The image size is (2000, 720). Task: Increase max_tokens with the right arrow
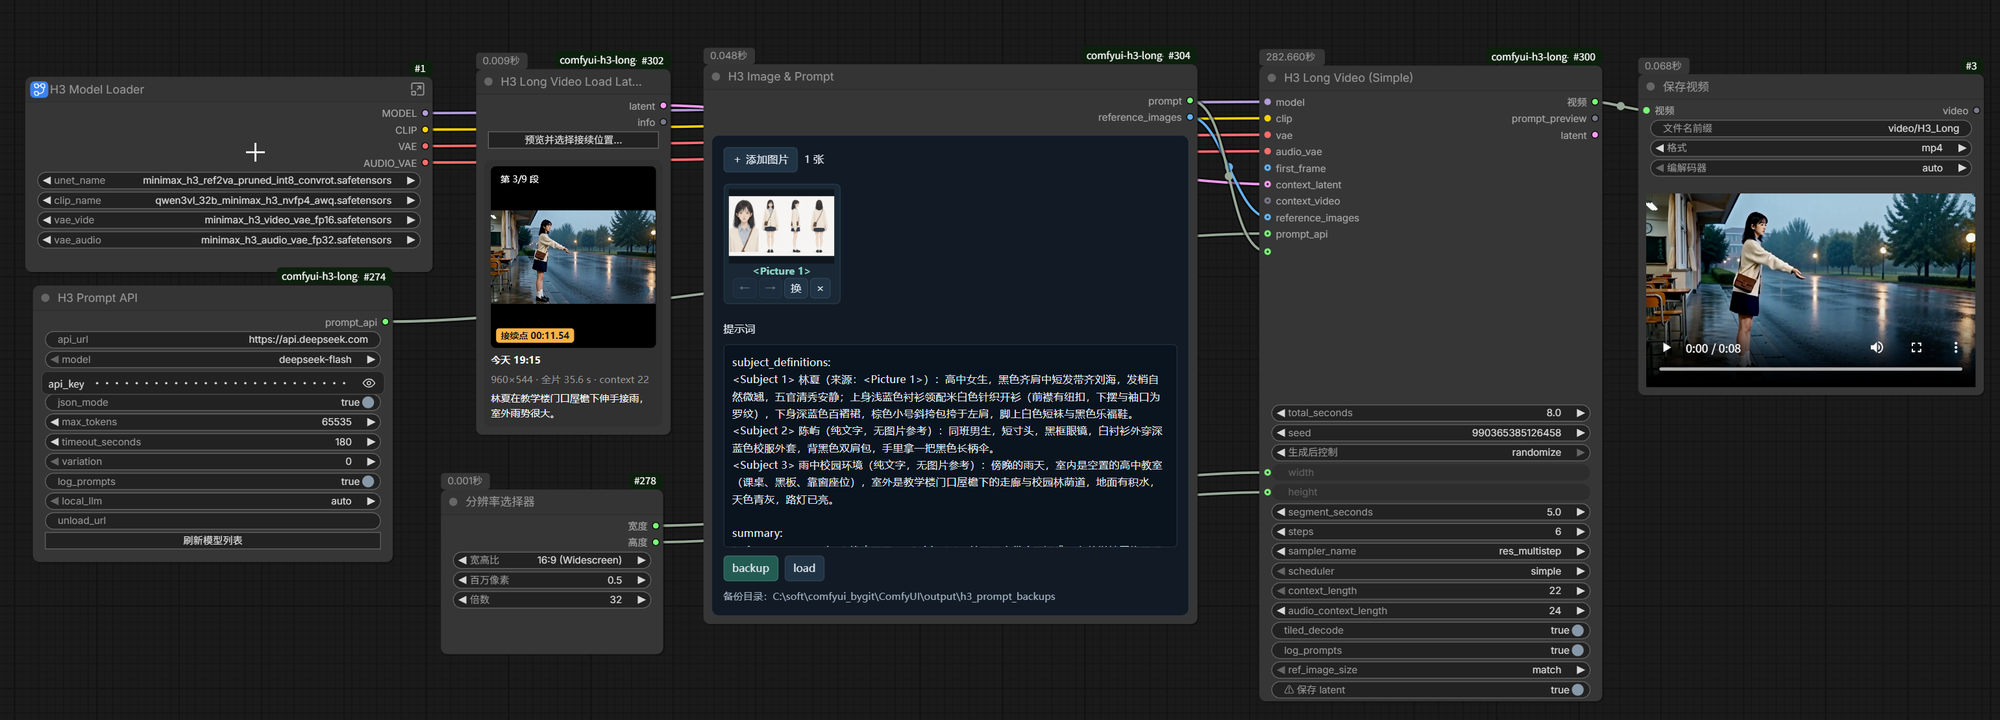click(x=371, y=422)
